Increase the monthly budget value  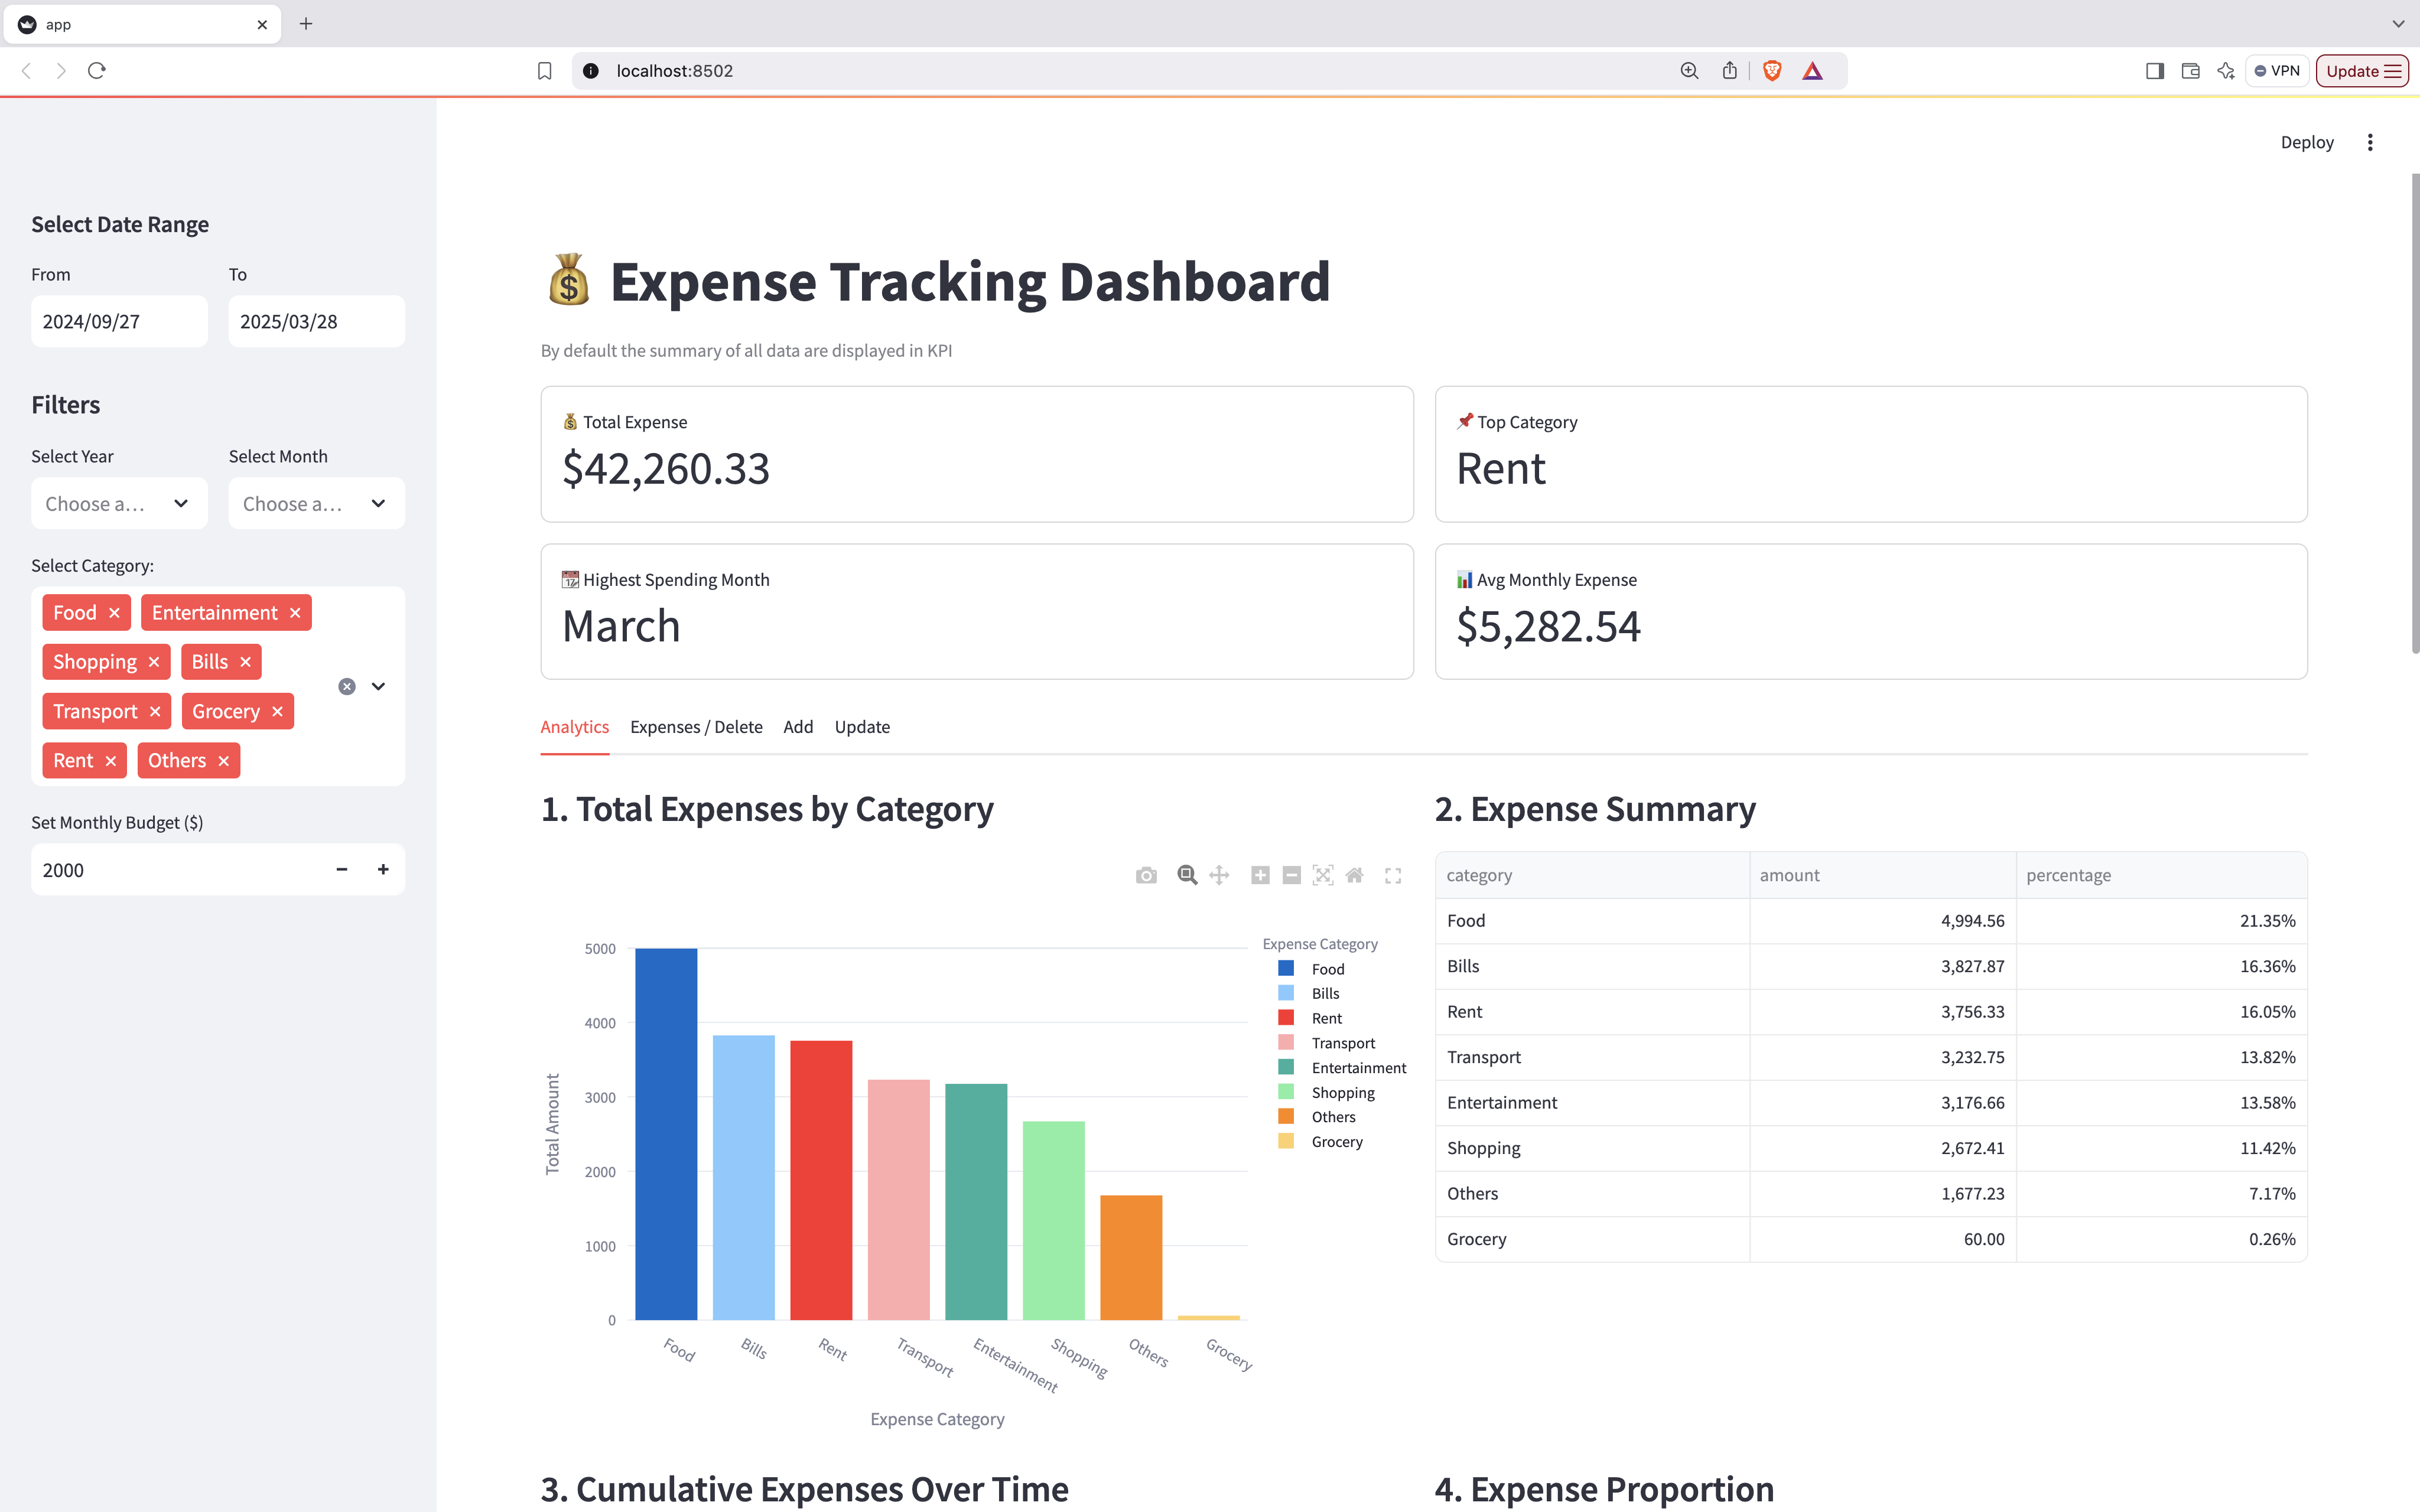(383, 869)
